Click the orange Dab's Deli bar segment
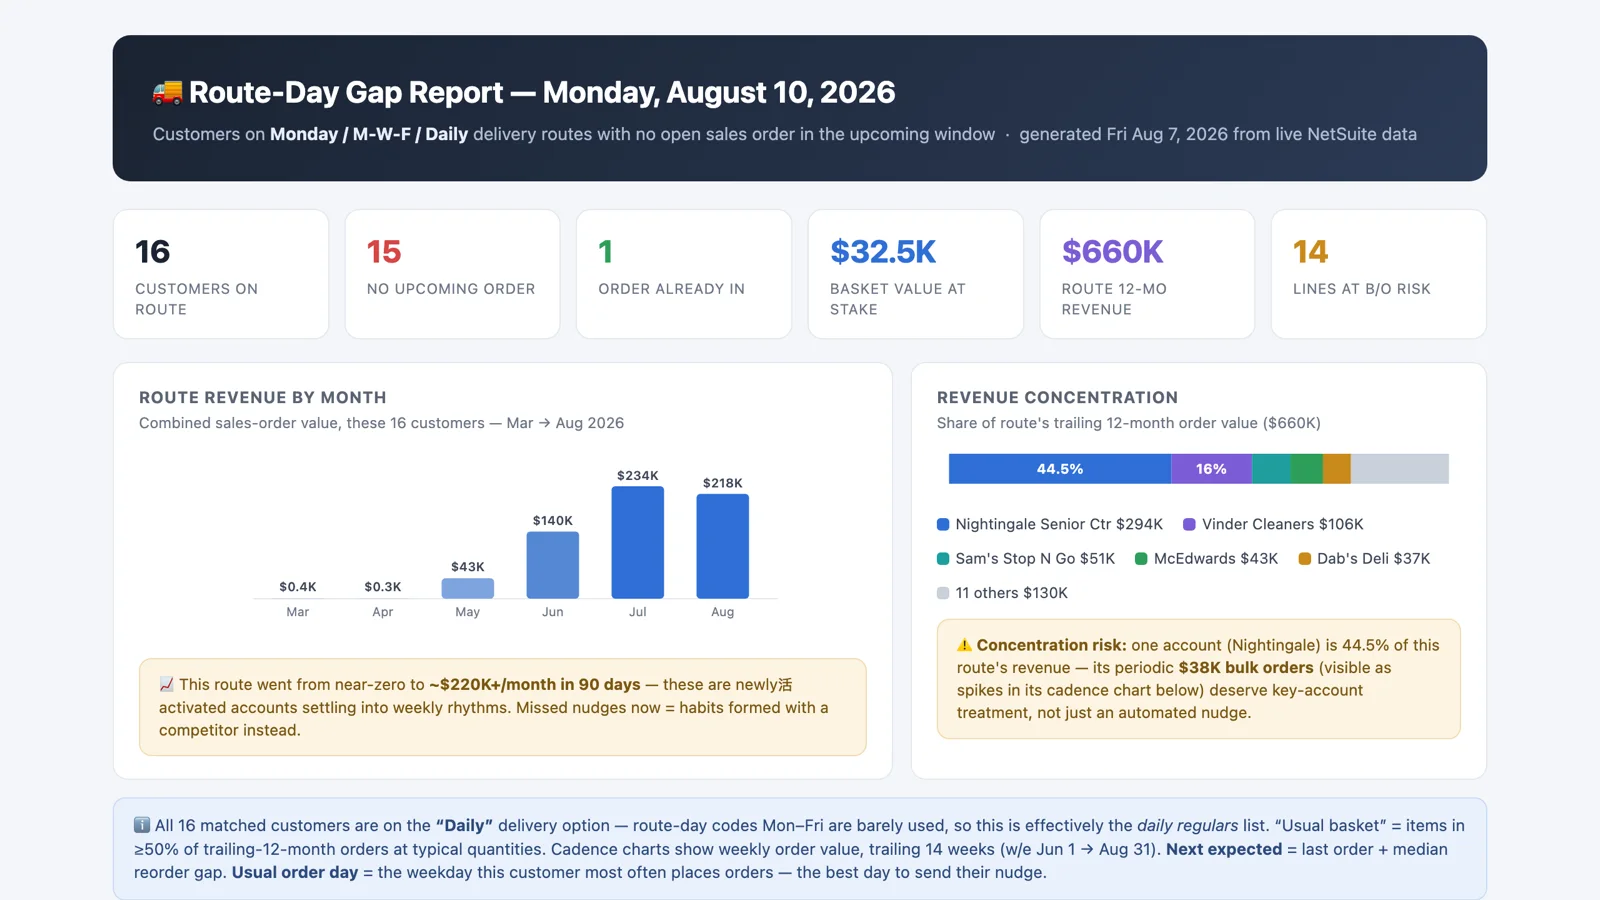 (x=1337, y=469)
